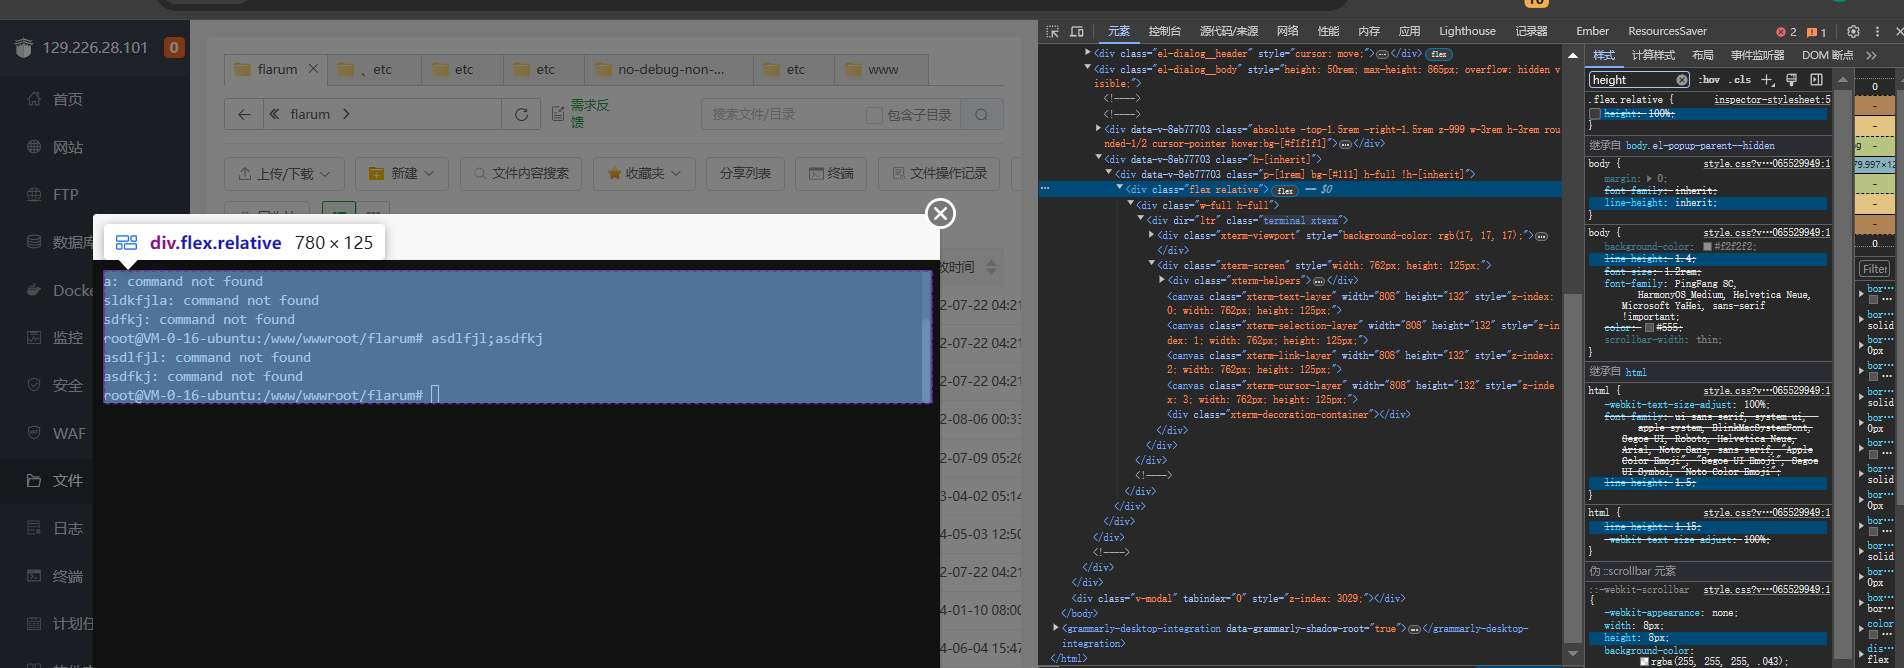The width and height of the screenshot is (1904, 668).
Task: Click the 分享列表 button
Action: click(x=745, y=173)
